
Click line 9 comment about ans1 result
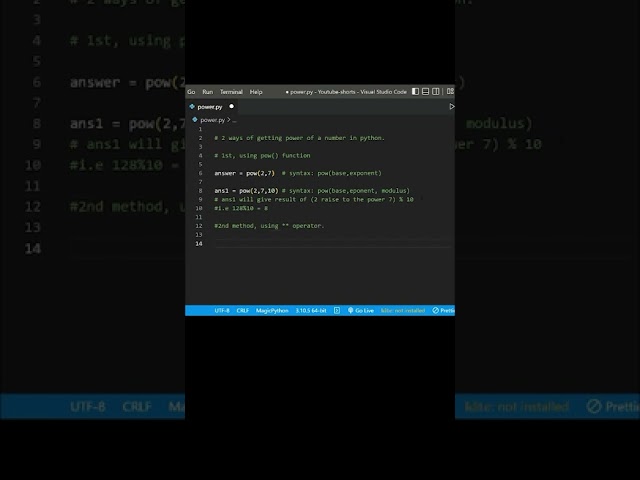[x=313, y=200]
